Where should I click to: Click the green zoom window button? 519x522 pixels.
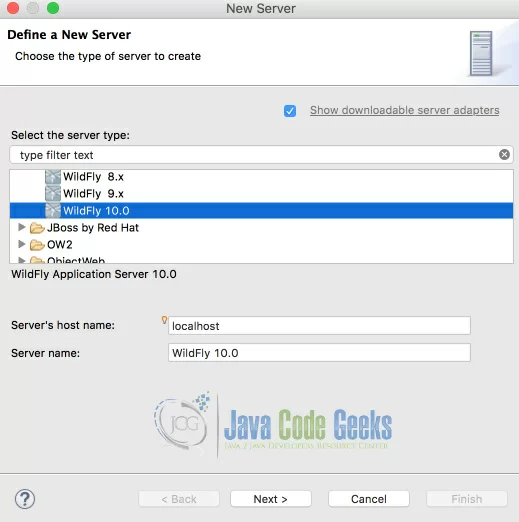[53, 8]
